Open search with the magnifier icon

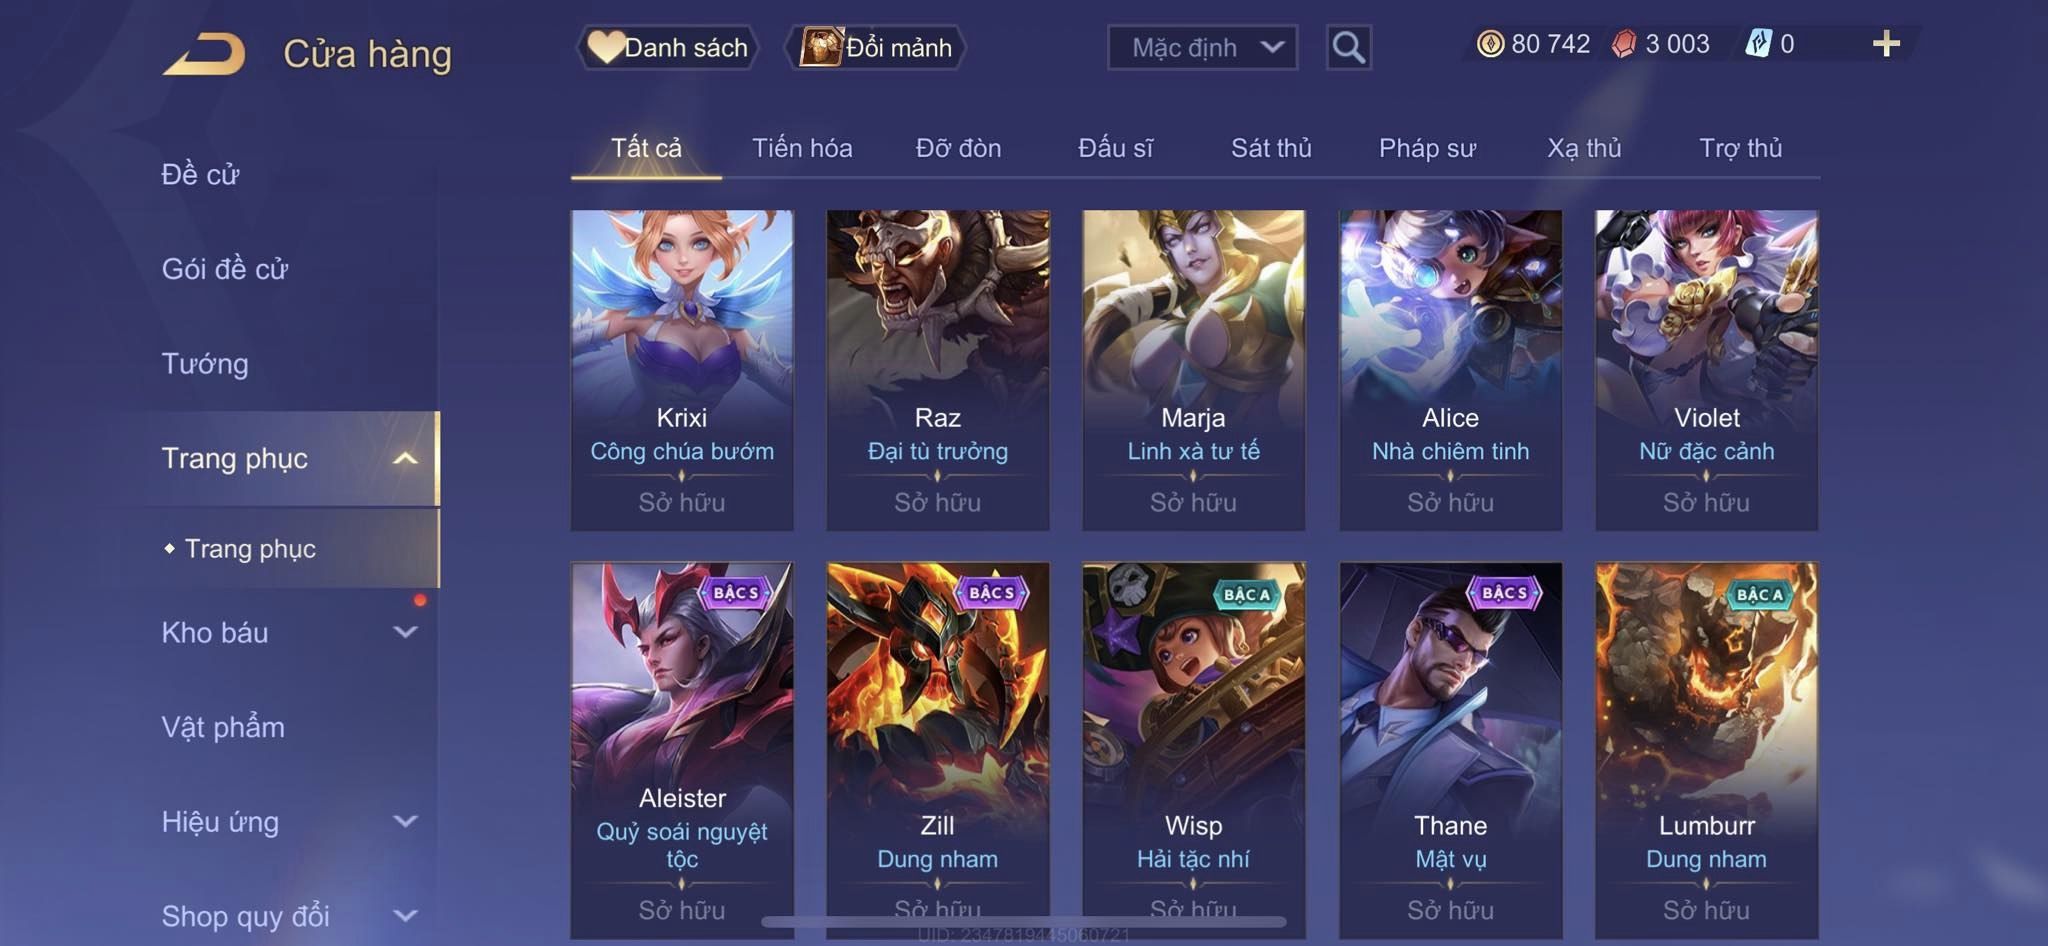pos(1348,47)
